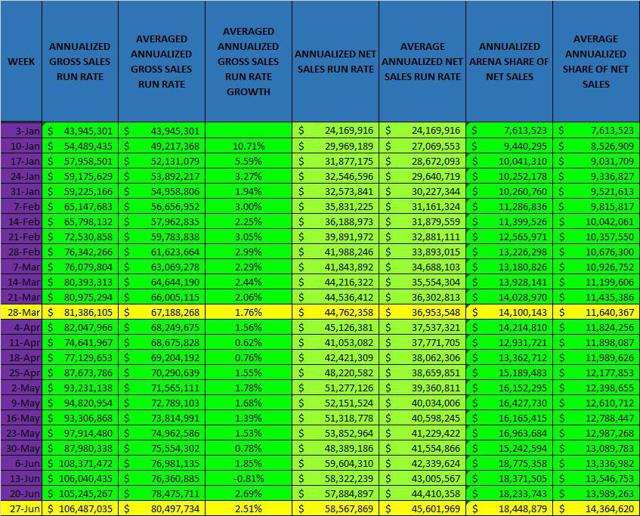Click the cell with 44,536,412
640x516 pixels.
[336, 297]
